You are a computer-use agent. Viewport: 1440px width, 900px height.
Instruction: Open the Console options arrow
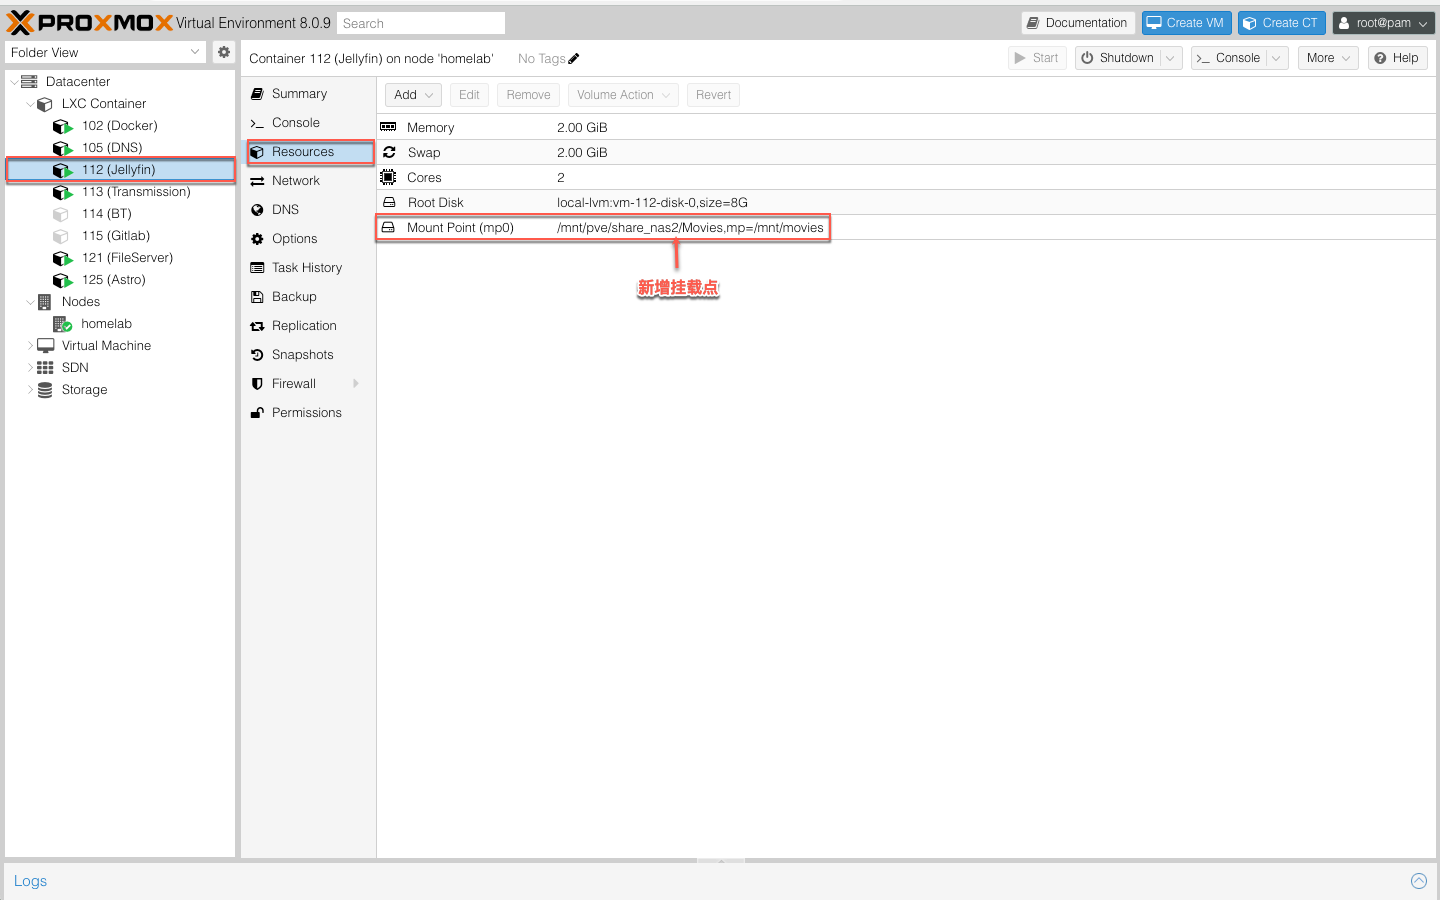pos(1276,58)
